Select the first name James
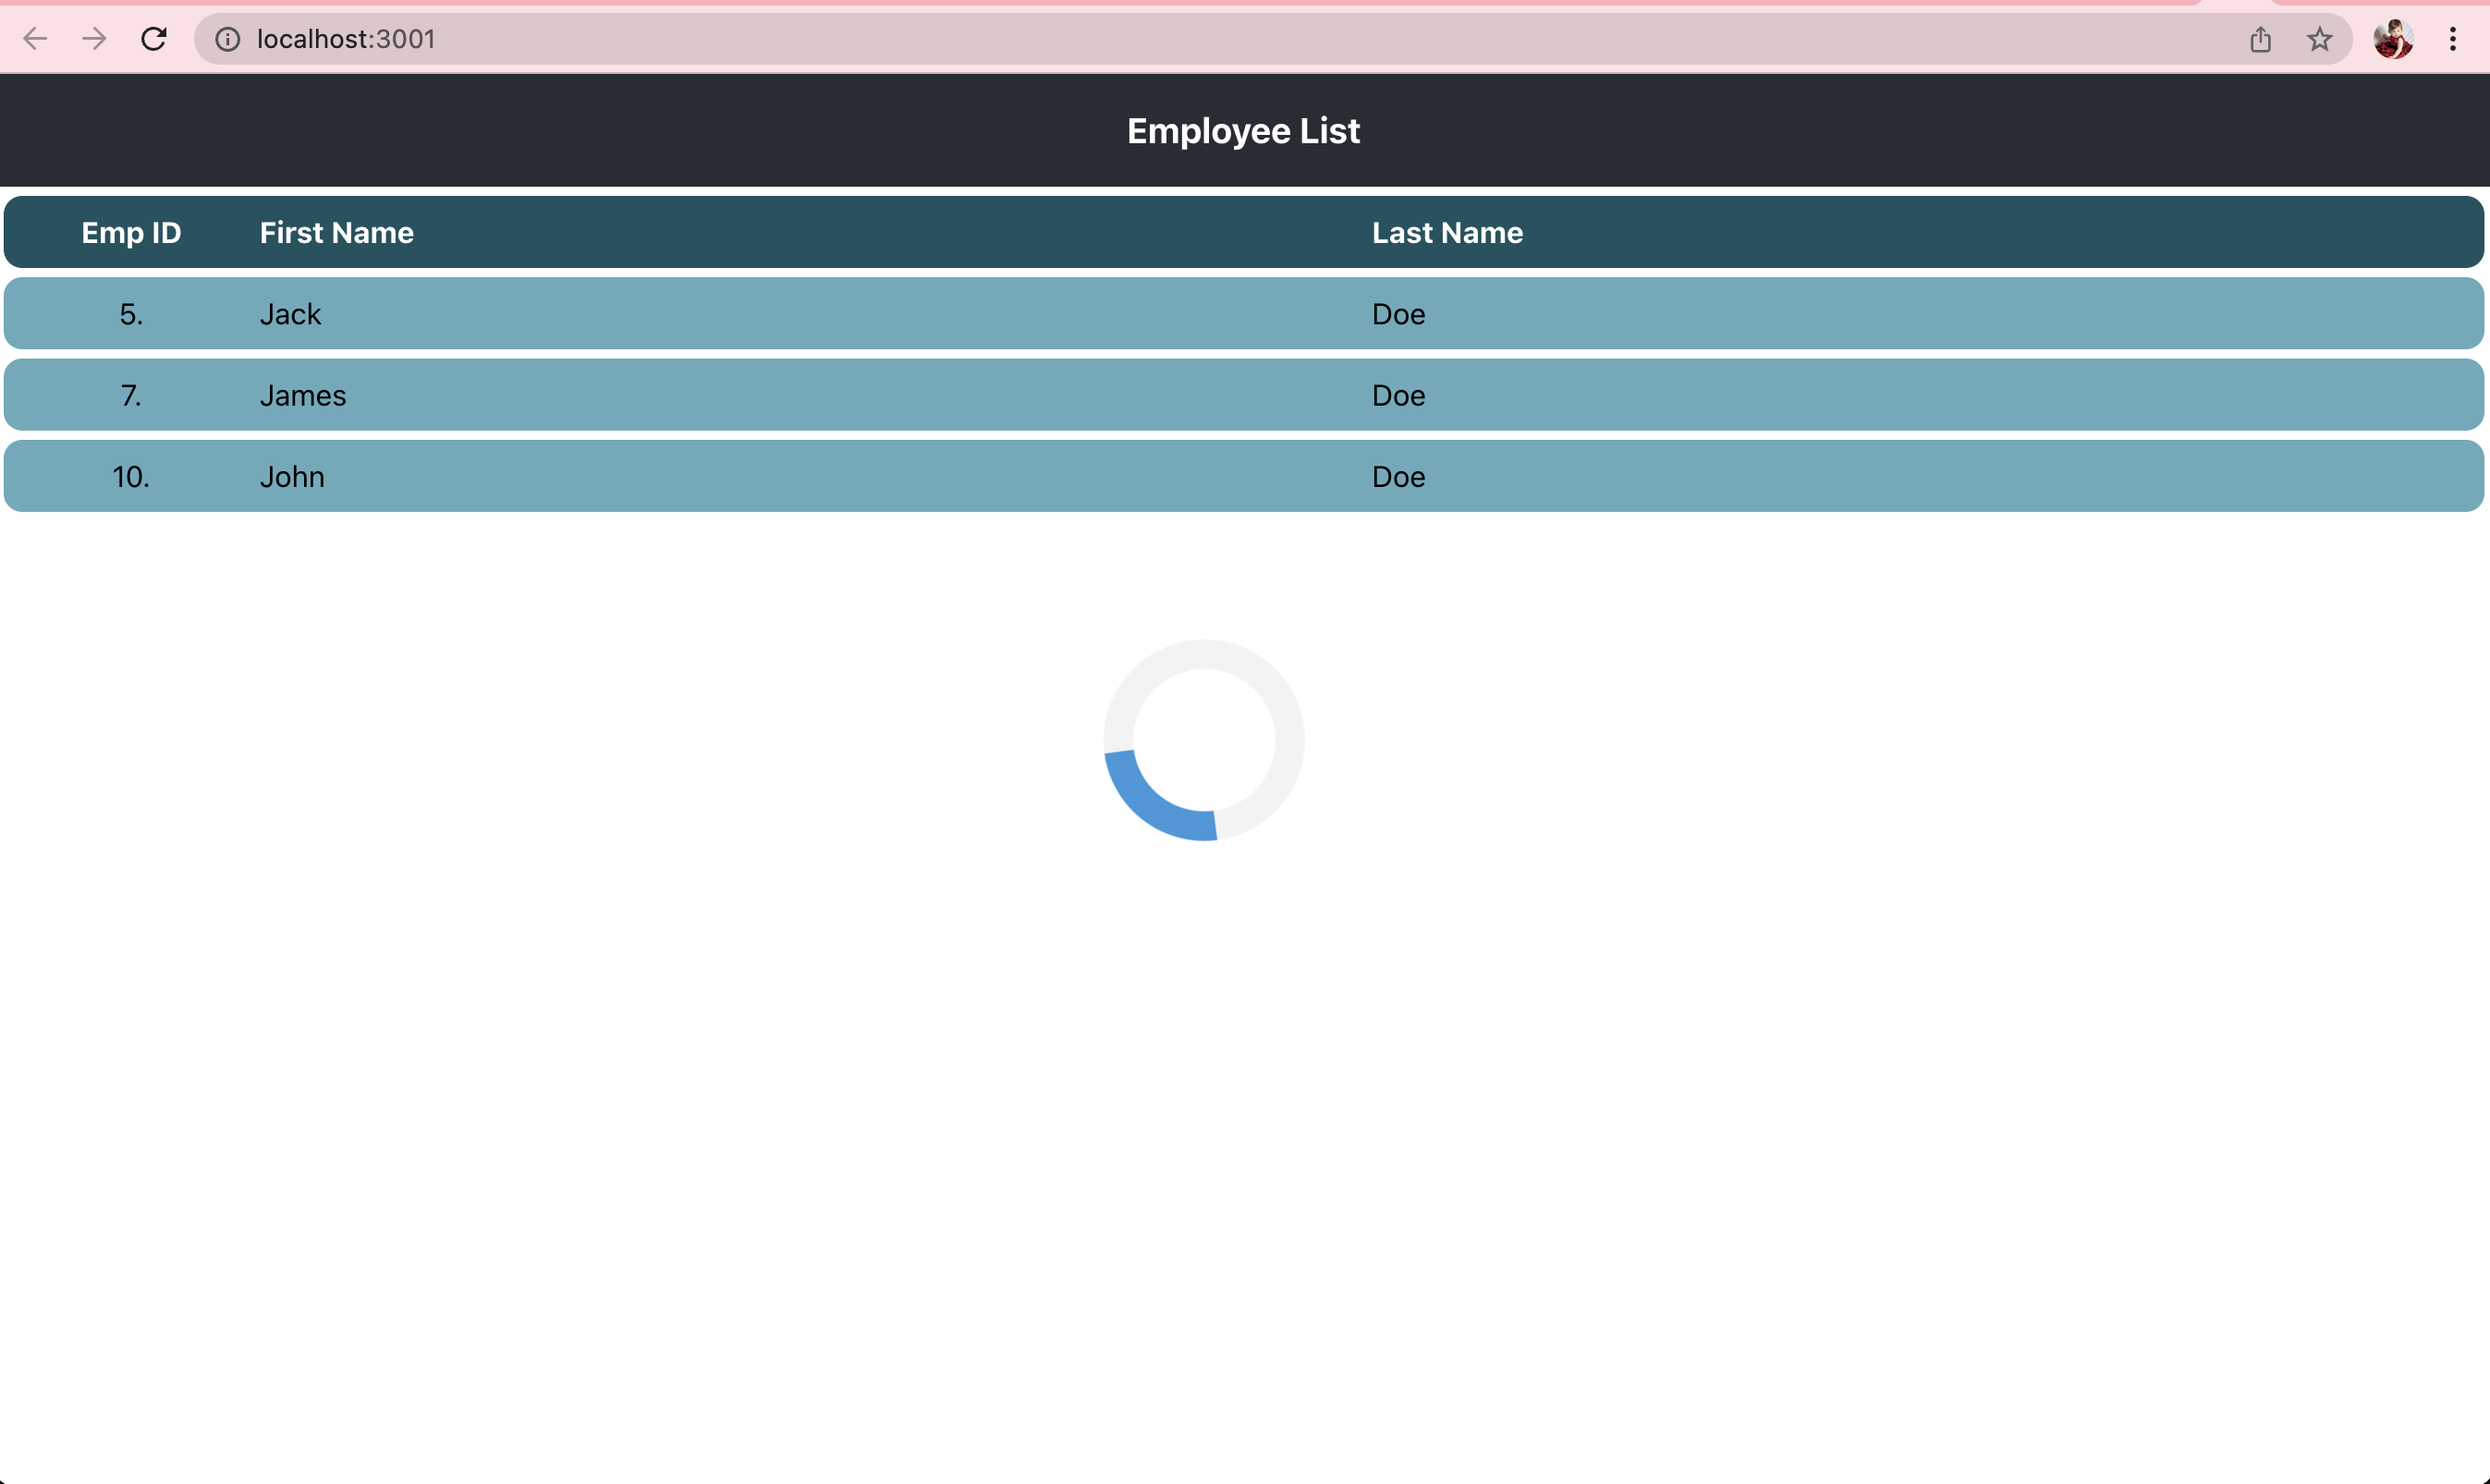Image resolution: width=2490 pixels, height=1484 pixels. [x=302, y=395]
